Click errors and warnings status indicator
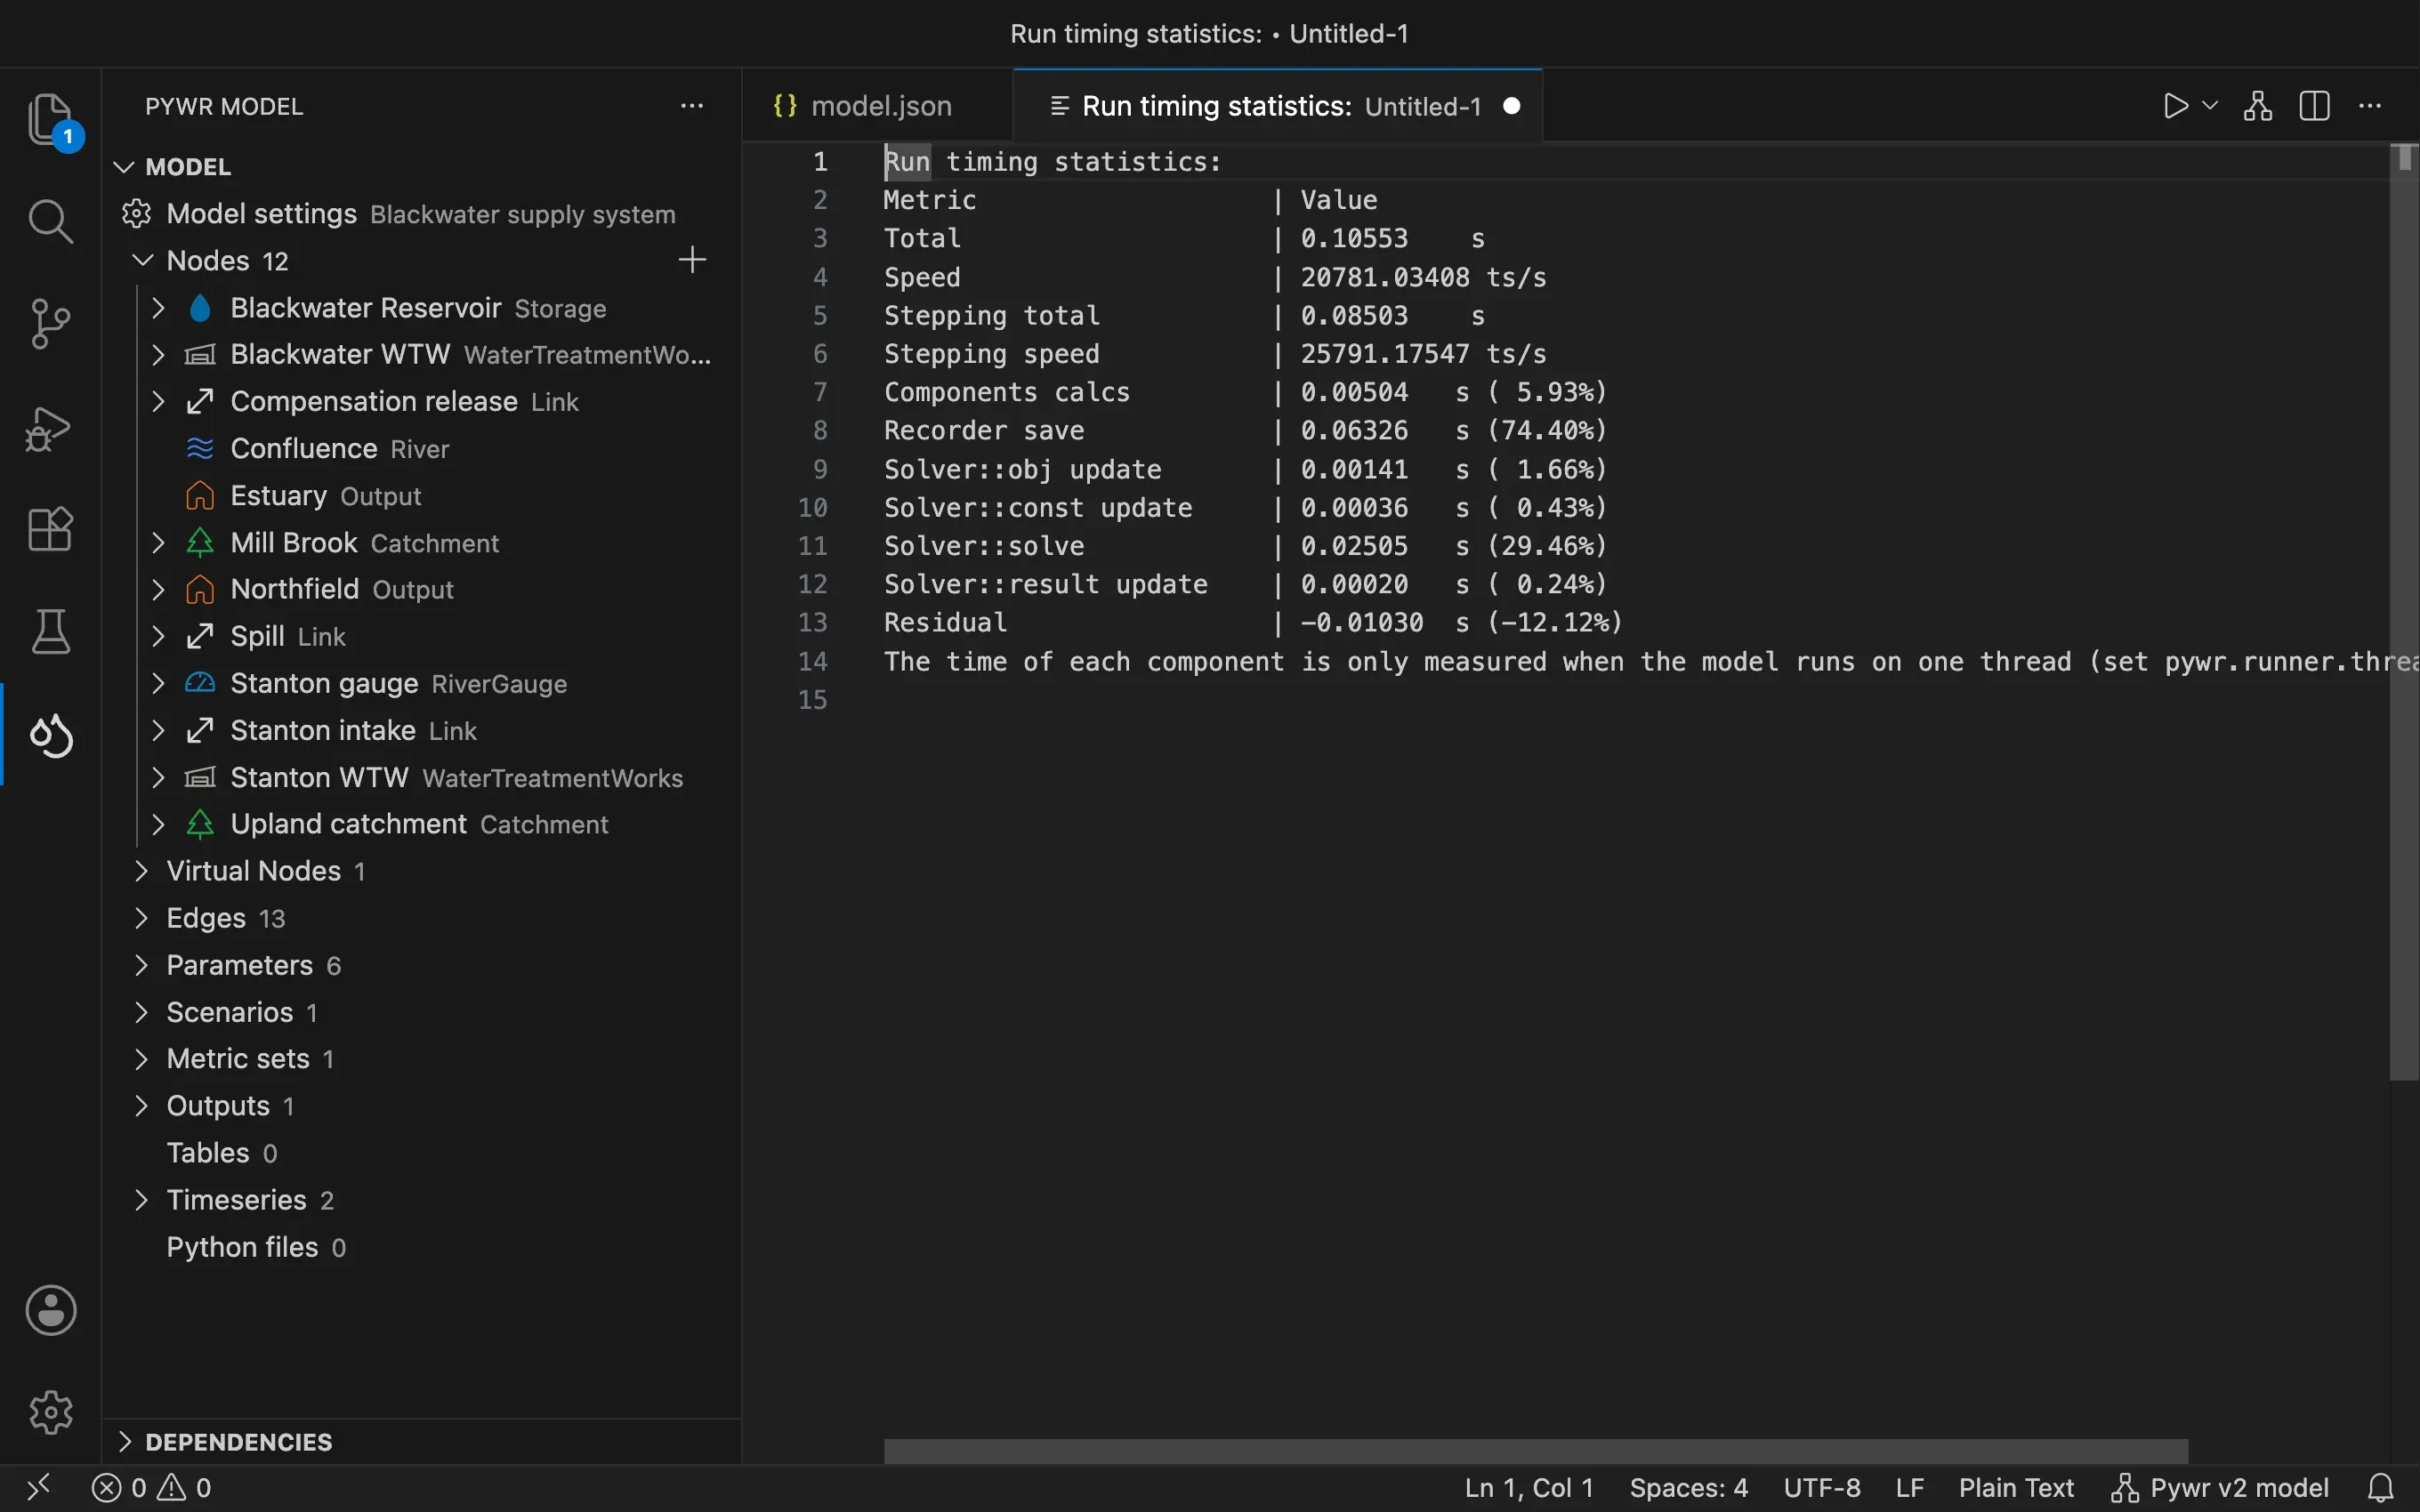Viewport: 2420px width, 1512px height. coord(152,1488)
